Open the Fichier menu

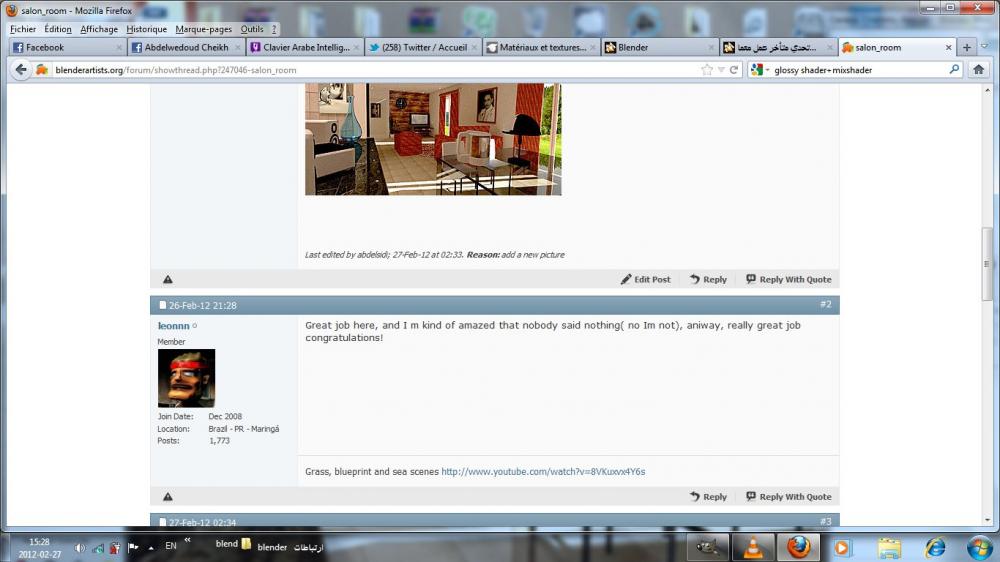(x=23, y=29)
